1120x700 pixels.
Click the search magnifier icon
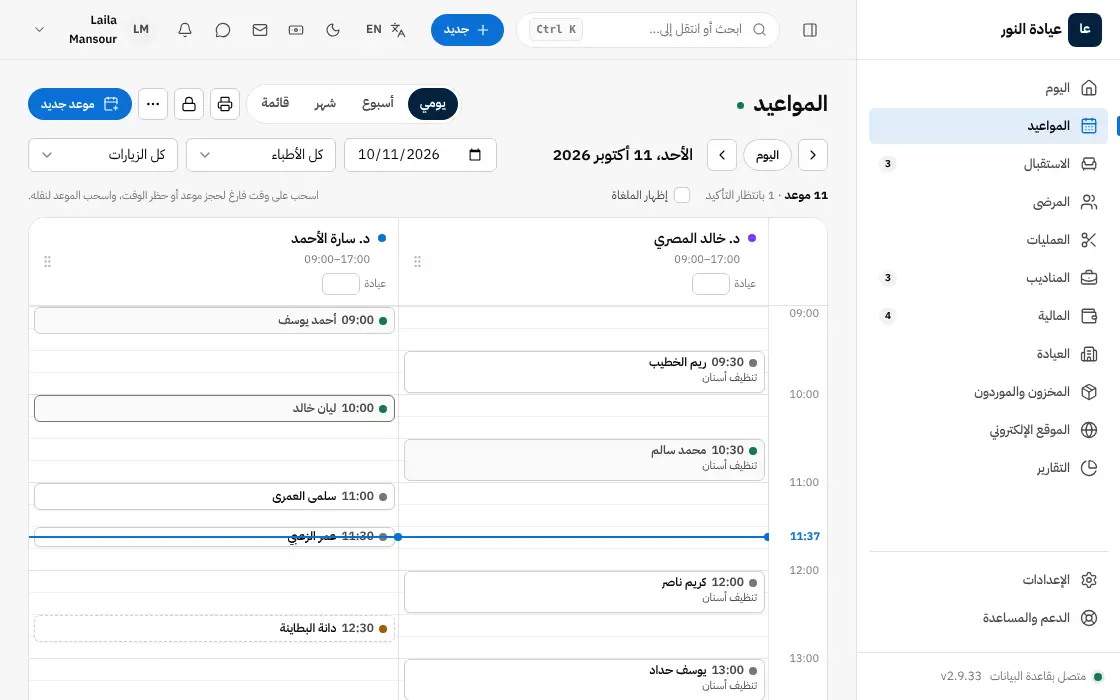pyautogui.click(x=759, y=29)
